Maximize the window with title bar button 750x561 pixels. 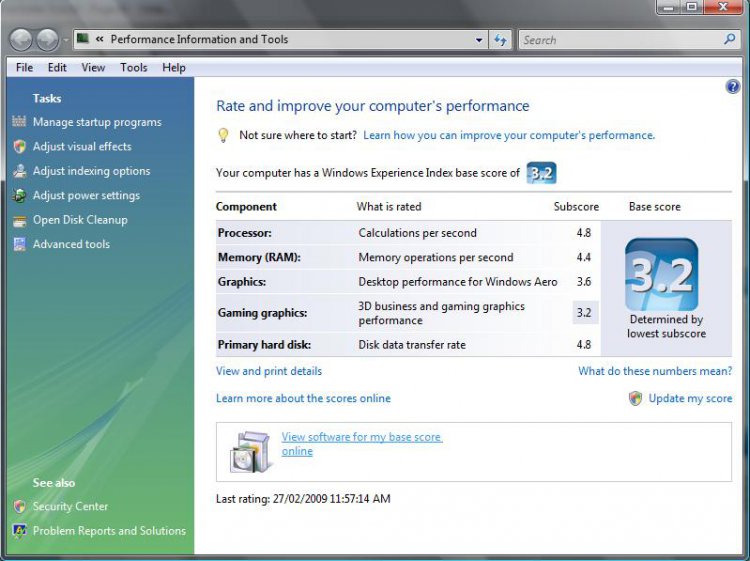click(x=692, y=7)
